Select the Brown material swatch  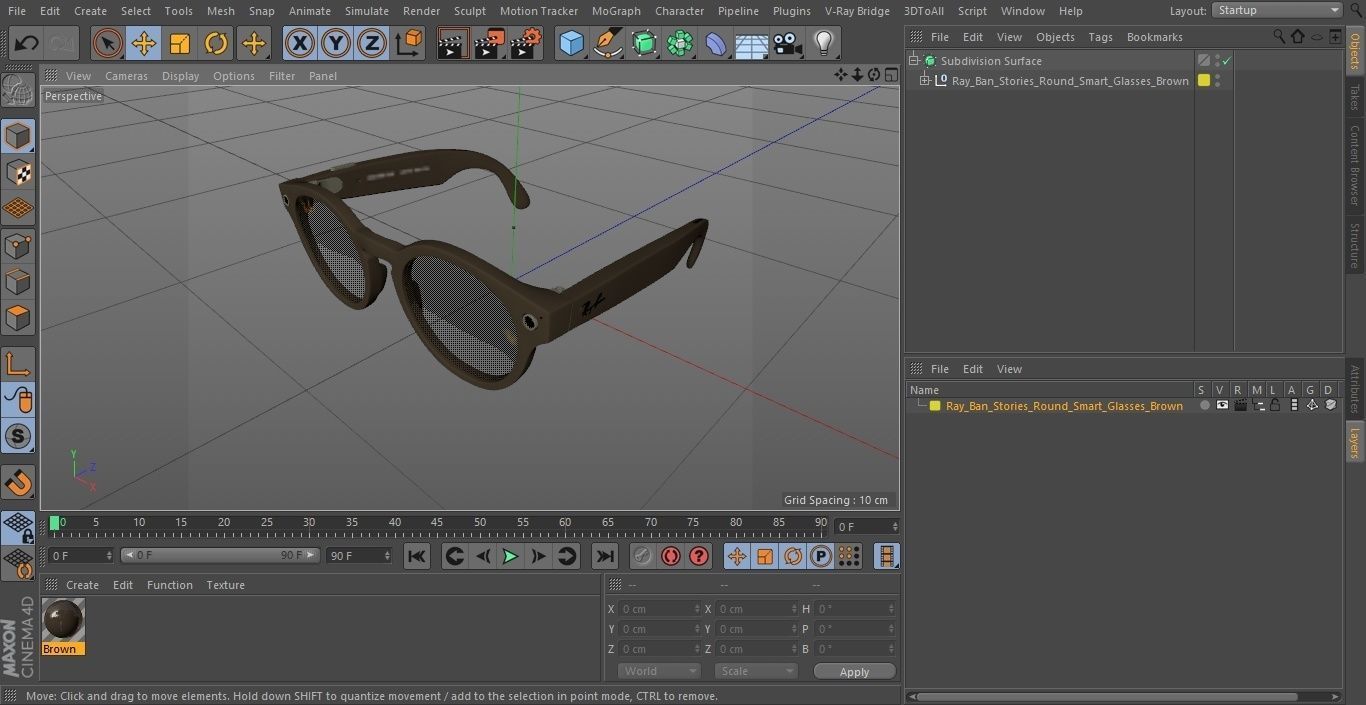63,621
